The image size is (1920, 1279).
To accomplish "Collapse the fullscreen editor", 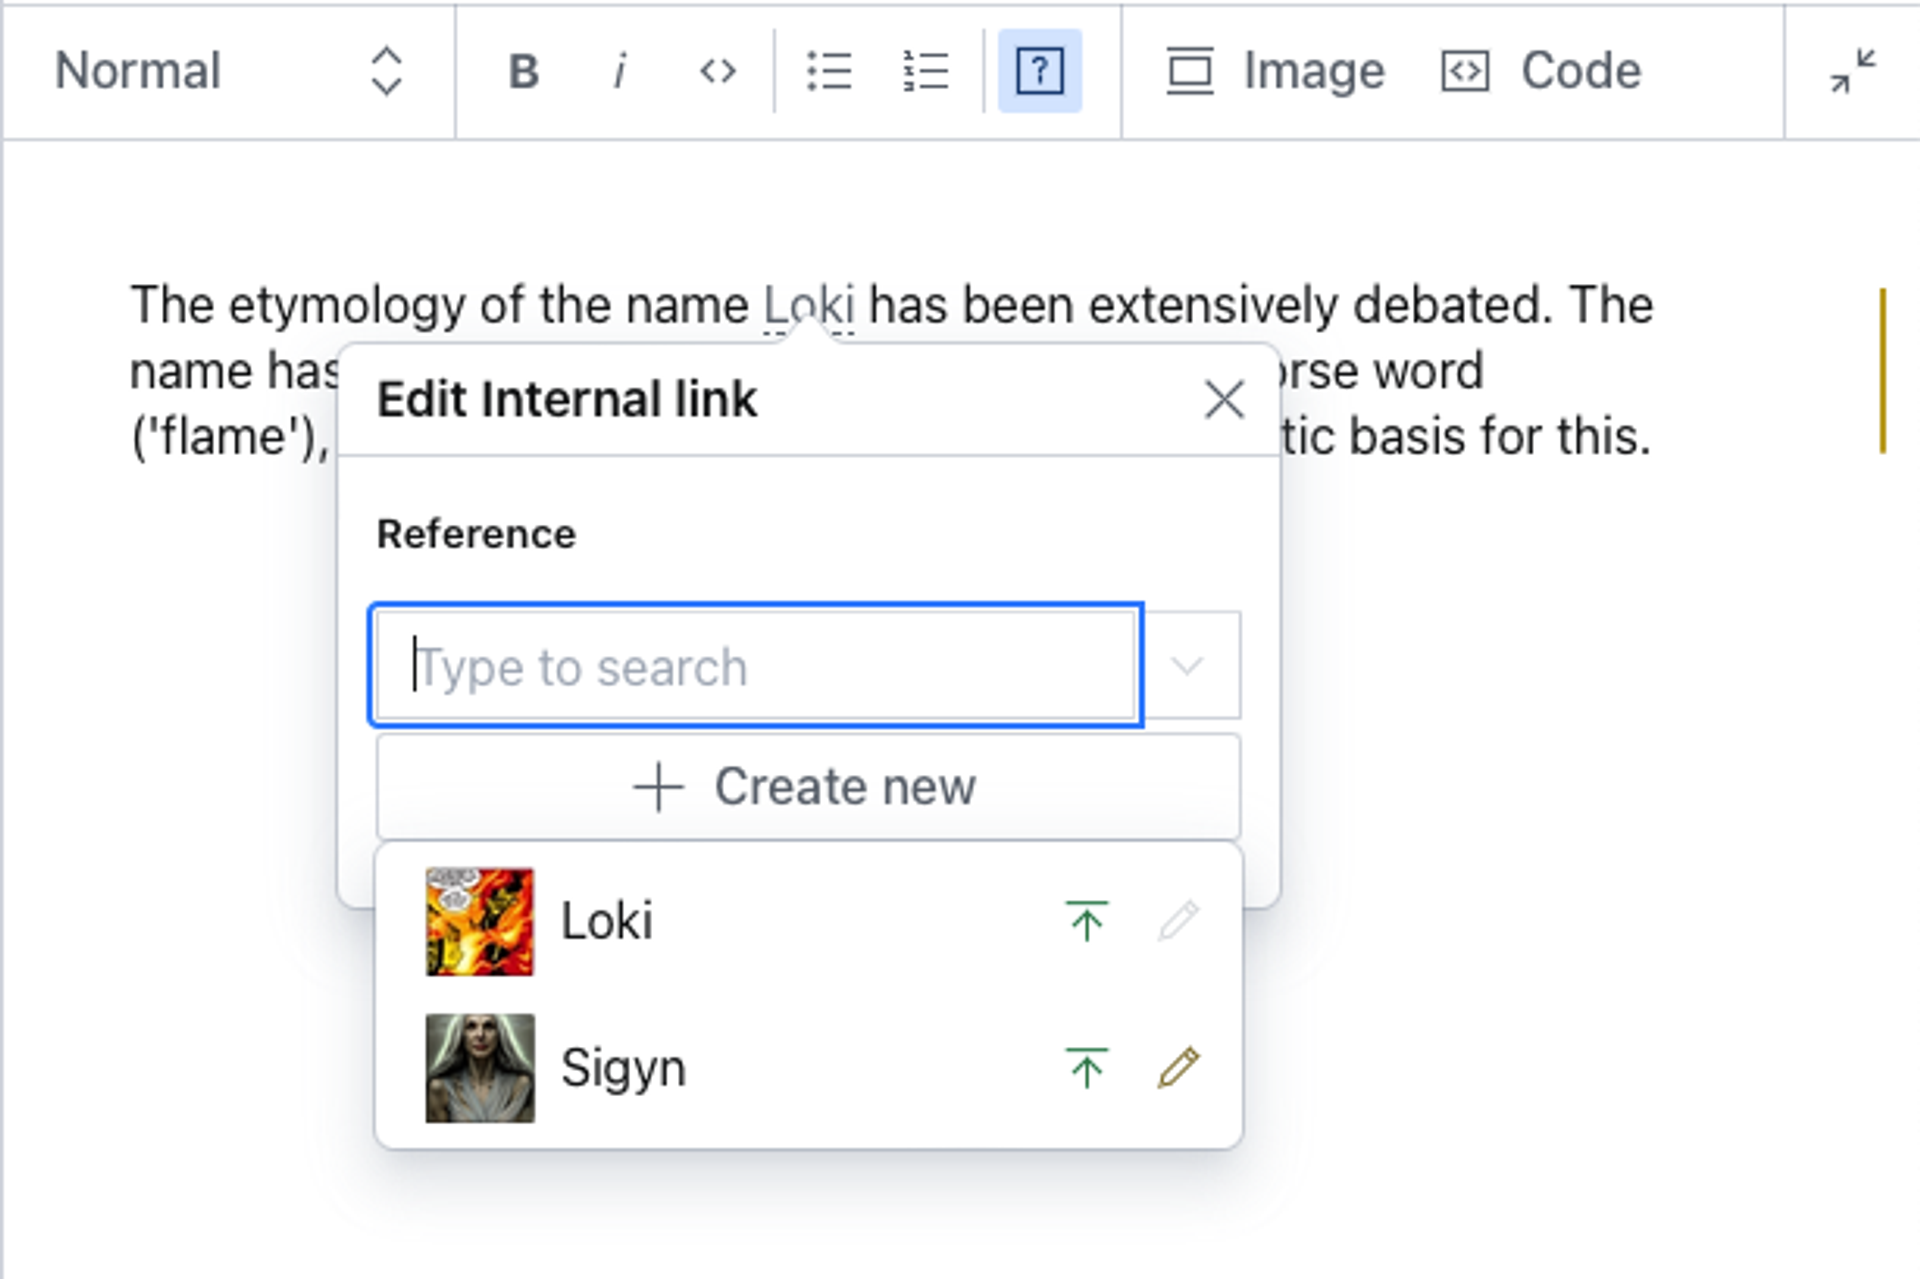I will [x=1852, y=71].
